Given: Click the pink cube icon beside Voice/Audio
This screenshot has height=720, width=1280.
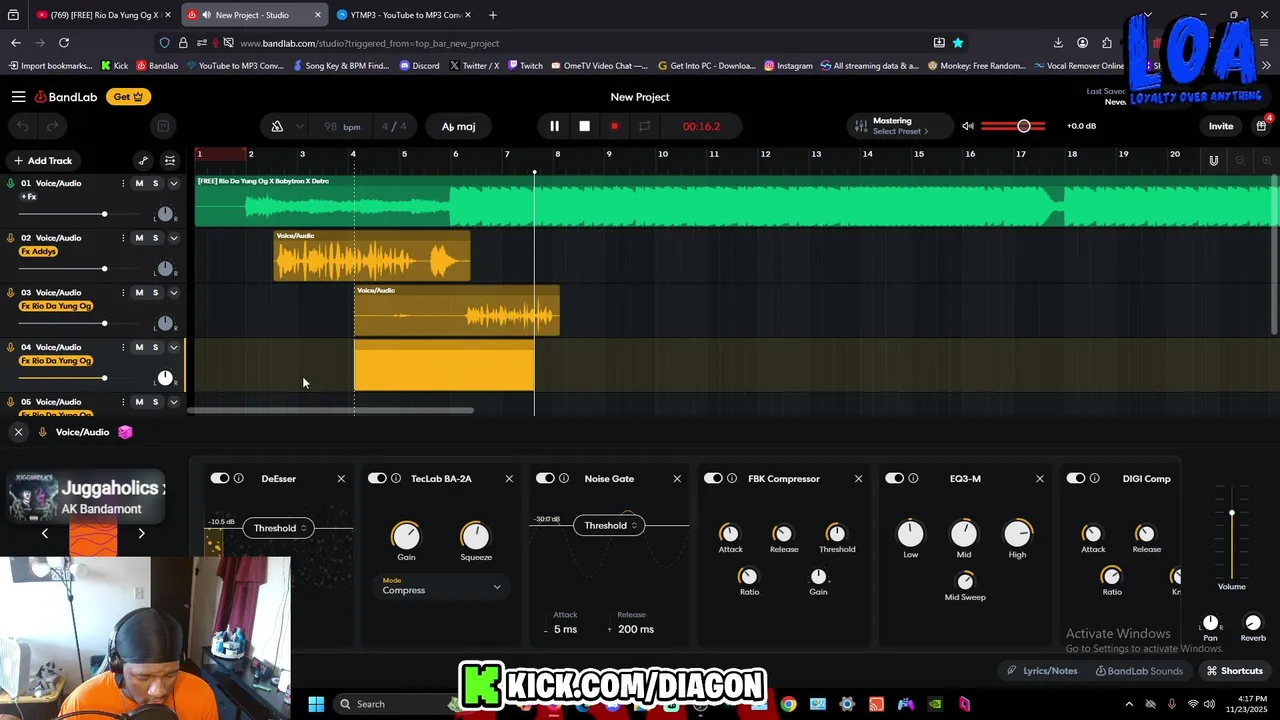Looking at the screenshot, I should [125, 432].
